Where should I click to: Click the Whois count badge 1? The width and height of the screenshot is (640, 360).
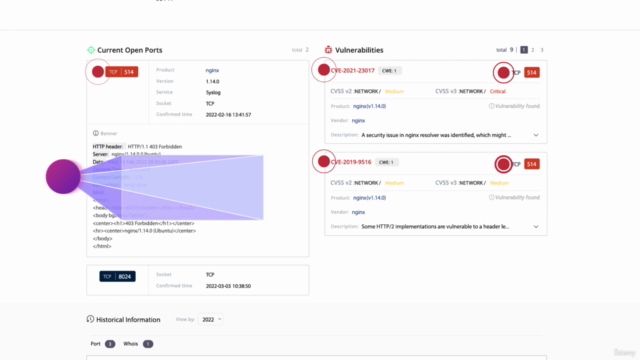[148, 344]
